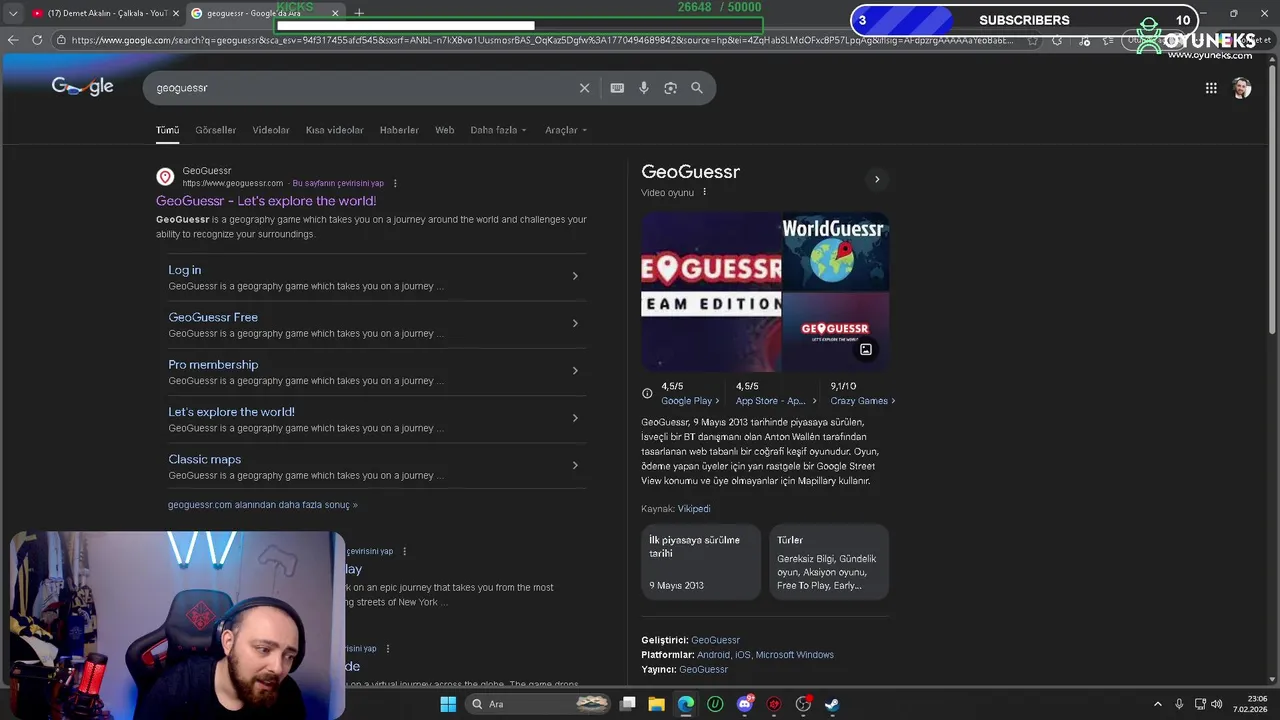Switch to the Görseller tab
1280x720 pixels.
[215, 130]
